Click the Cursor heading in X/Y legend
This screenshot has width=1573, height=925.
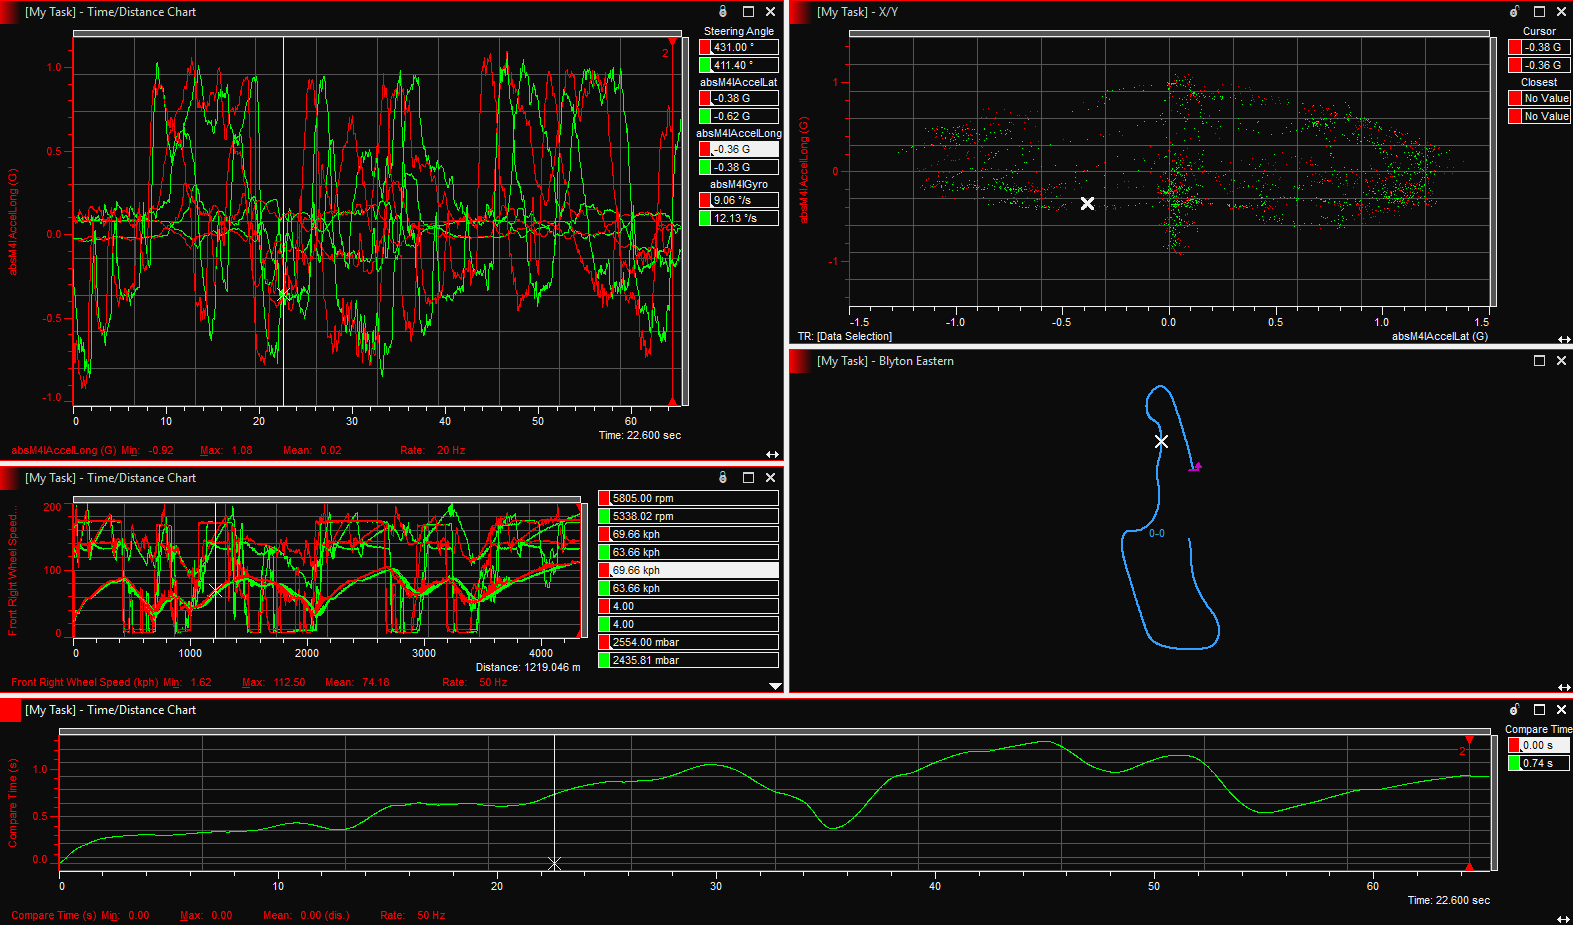pyautogui.click(x=1539, y=31)
